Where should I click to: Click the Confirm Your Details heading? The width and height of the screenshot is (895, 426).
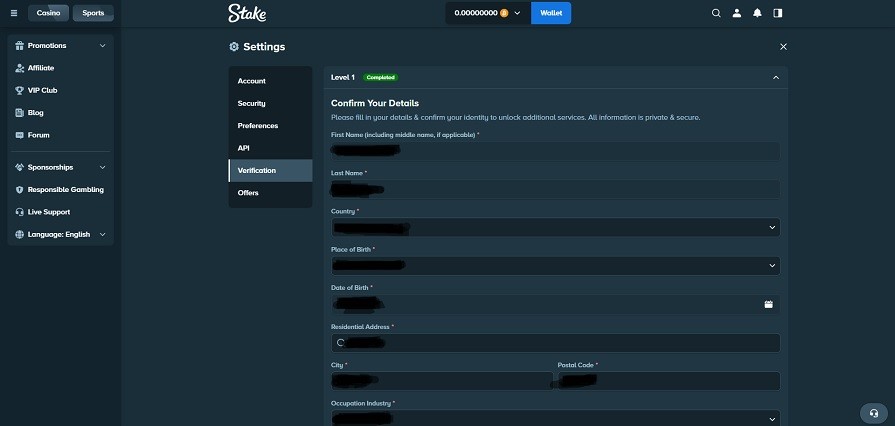[375, 103]
